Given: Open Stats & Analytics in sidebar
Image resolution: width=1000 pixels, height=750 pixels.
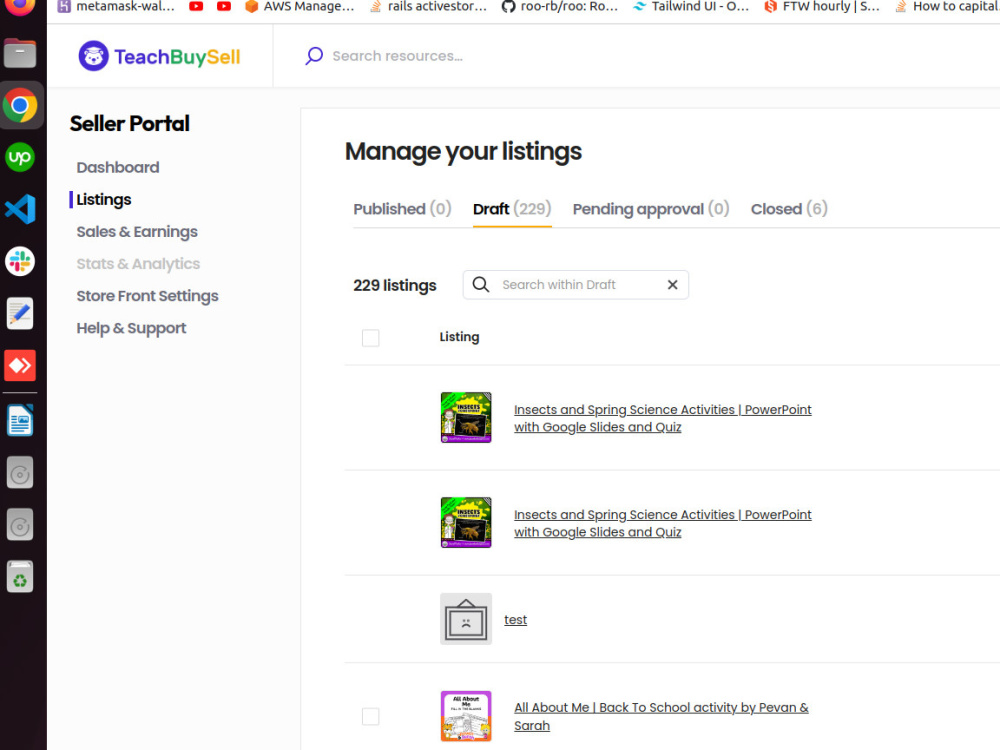Looking at the screenshot, I should pos(138,263).
